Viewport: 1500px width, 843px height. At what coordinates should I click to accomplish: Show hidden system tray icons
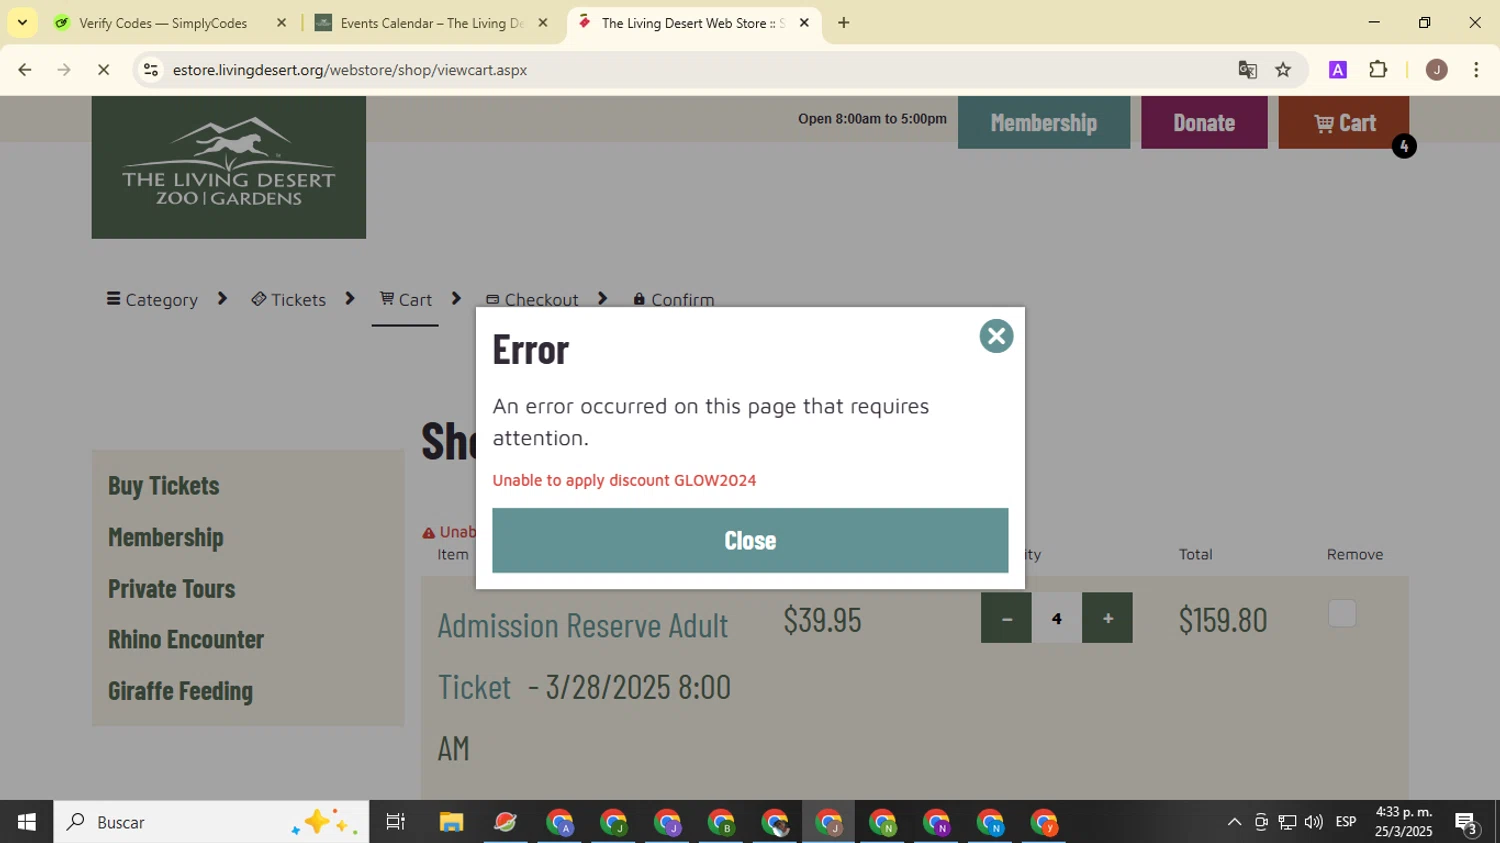point(1234,822)
